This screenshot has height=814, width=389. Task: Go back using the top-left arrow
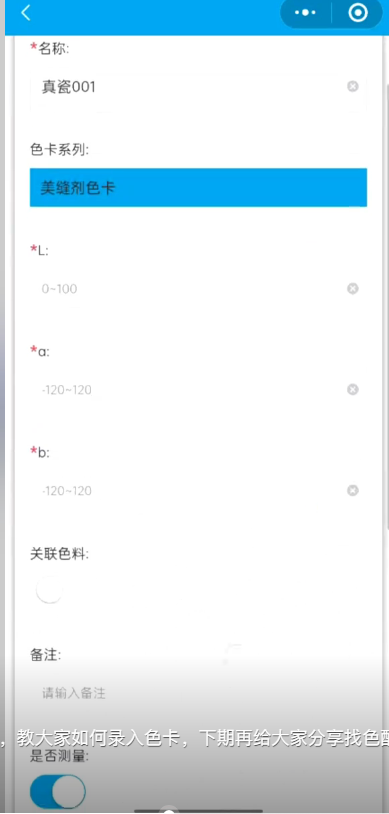point(25,13)
